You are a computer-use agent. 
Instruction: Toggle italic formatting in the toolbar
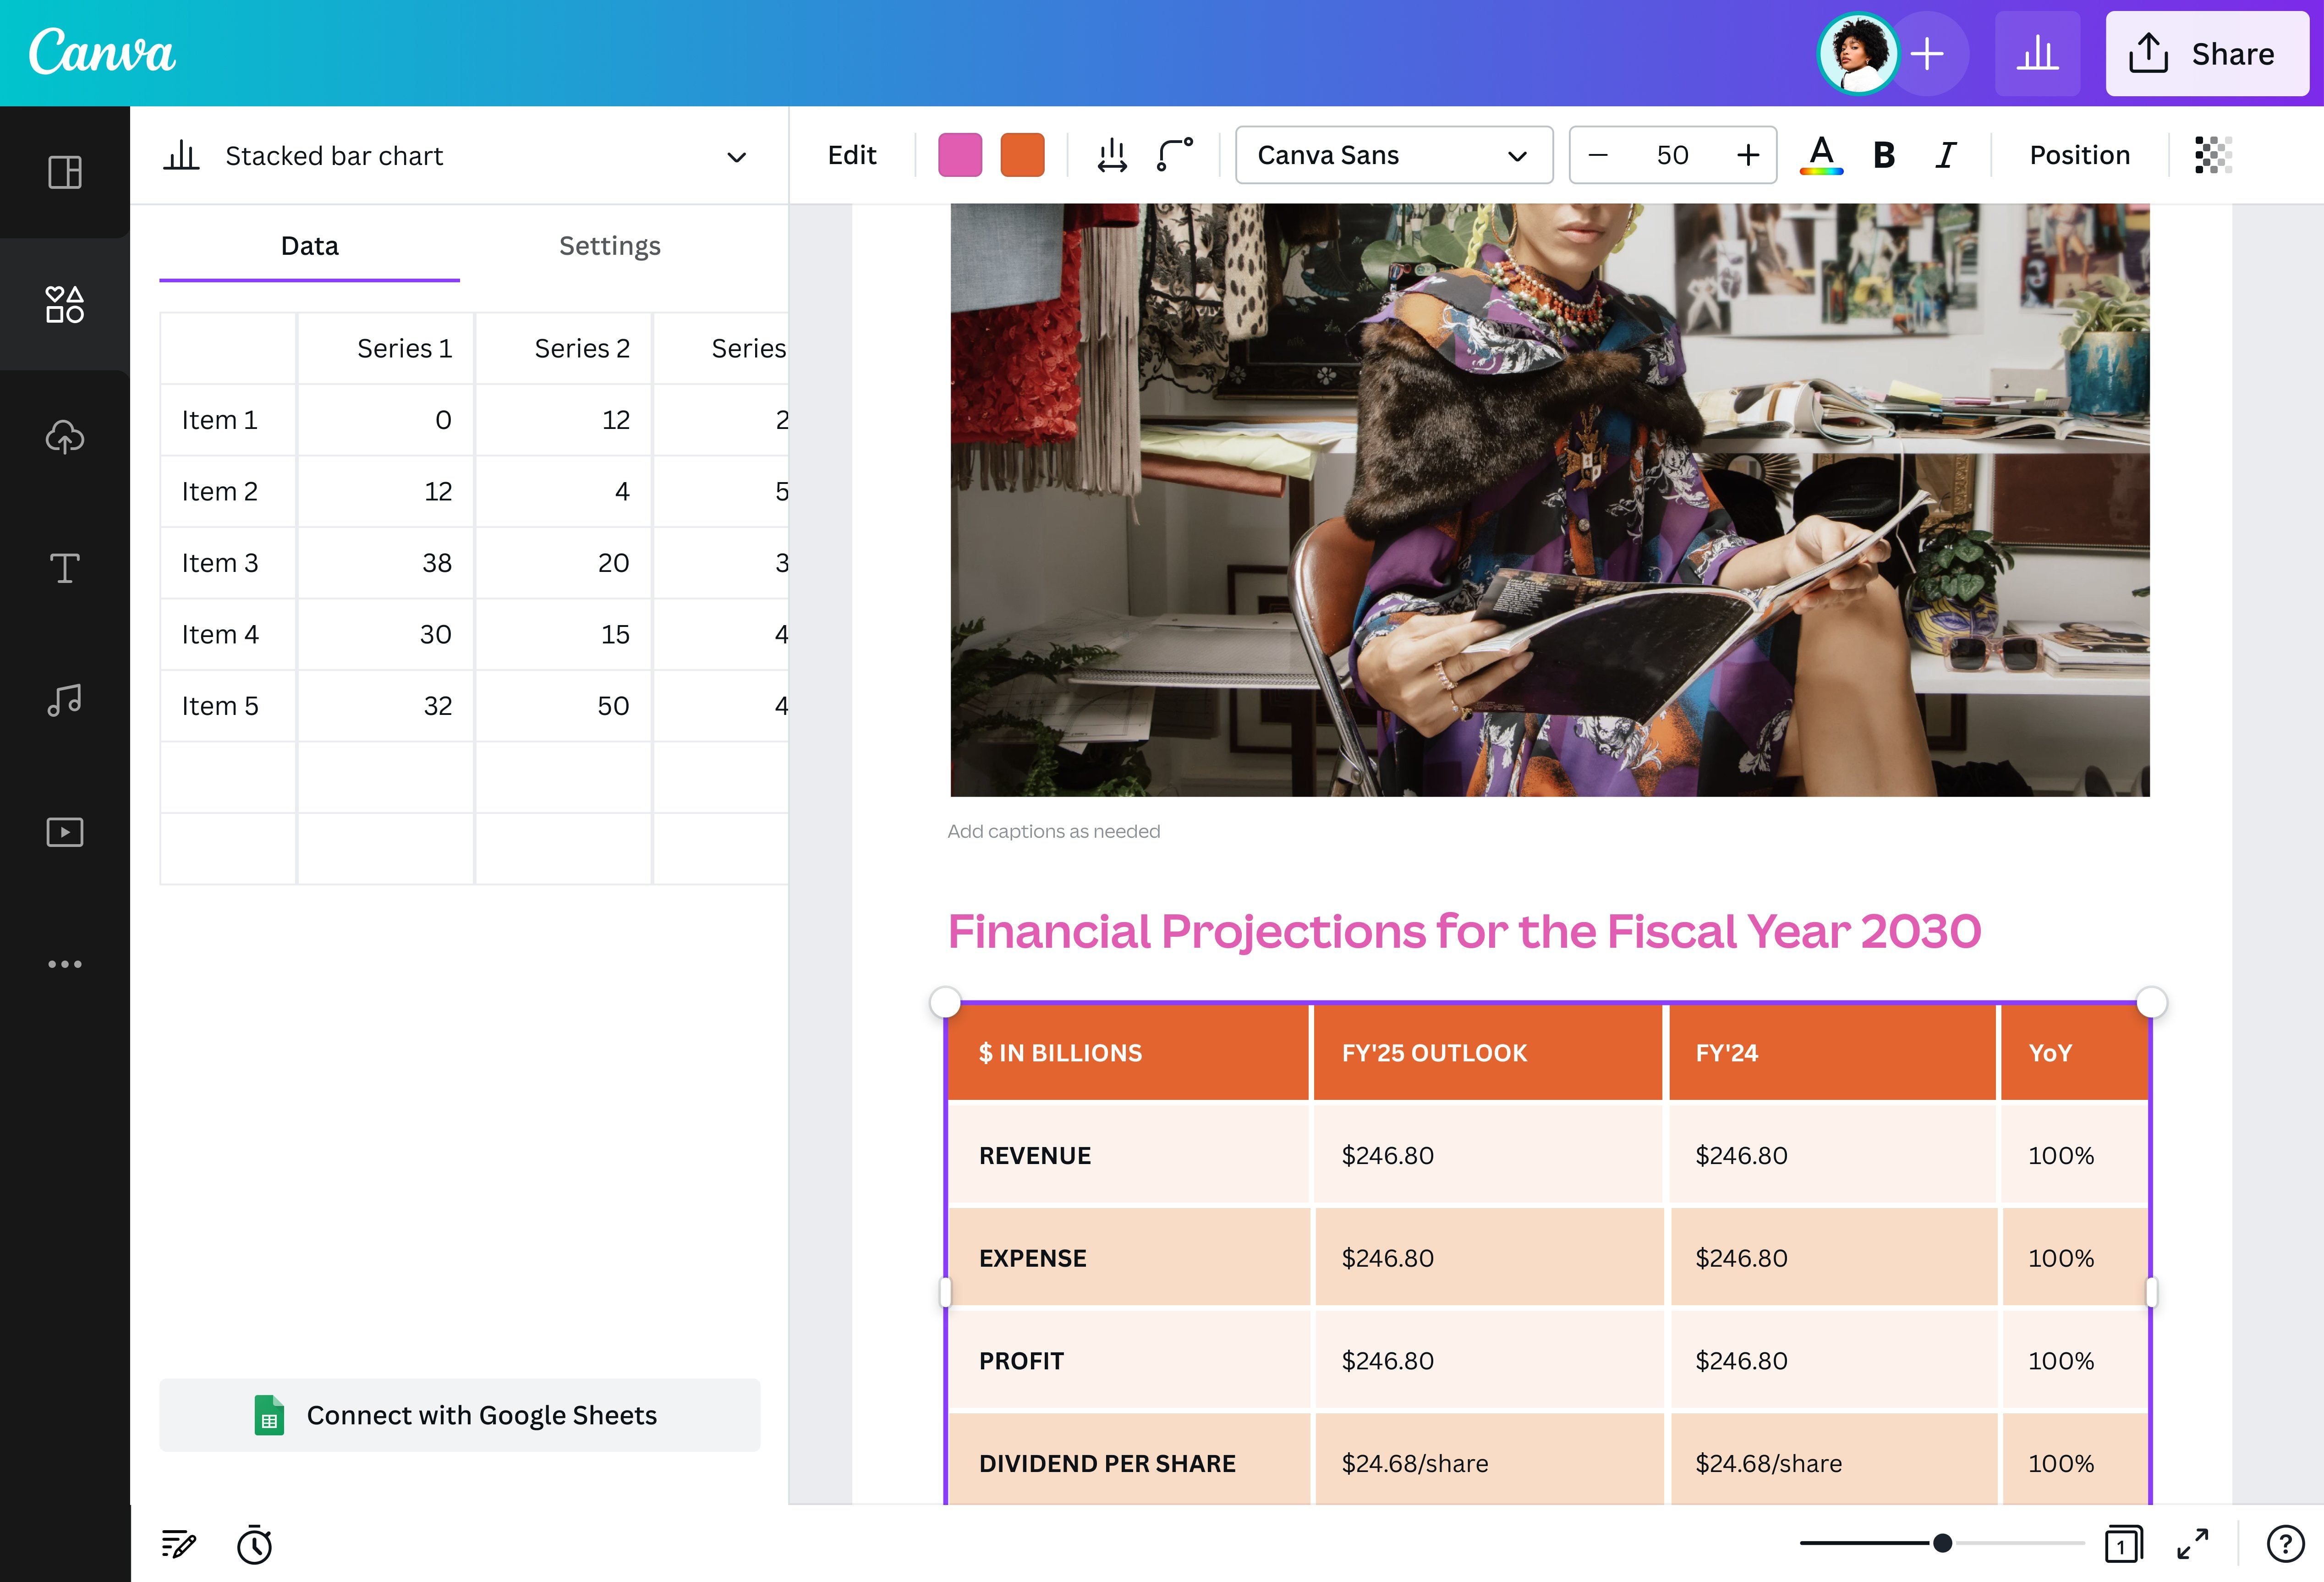1945,155
